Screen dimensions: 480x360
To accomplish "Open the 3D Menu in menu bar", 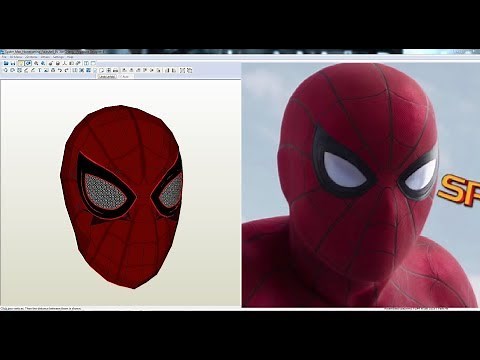I will pyautogui.click(x=16, y=57).
